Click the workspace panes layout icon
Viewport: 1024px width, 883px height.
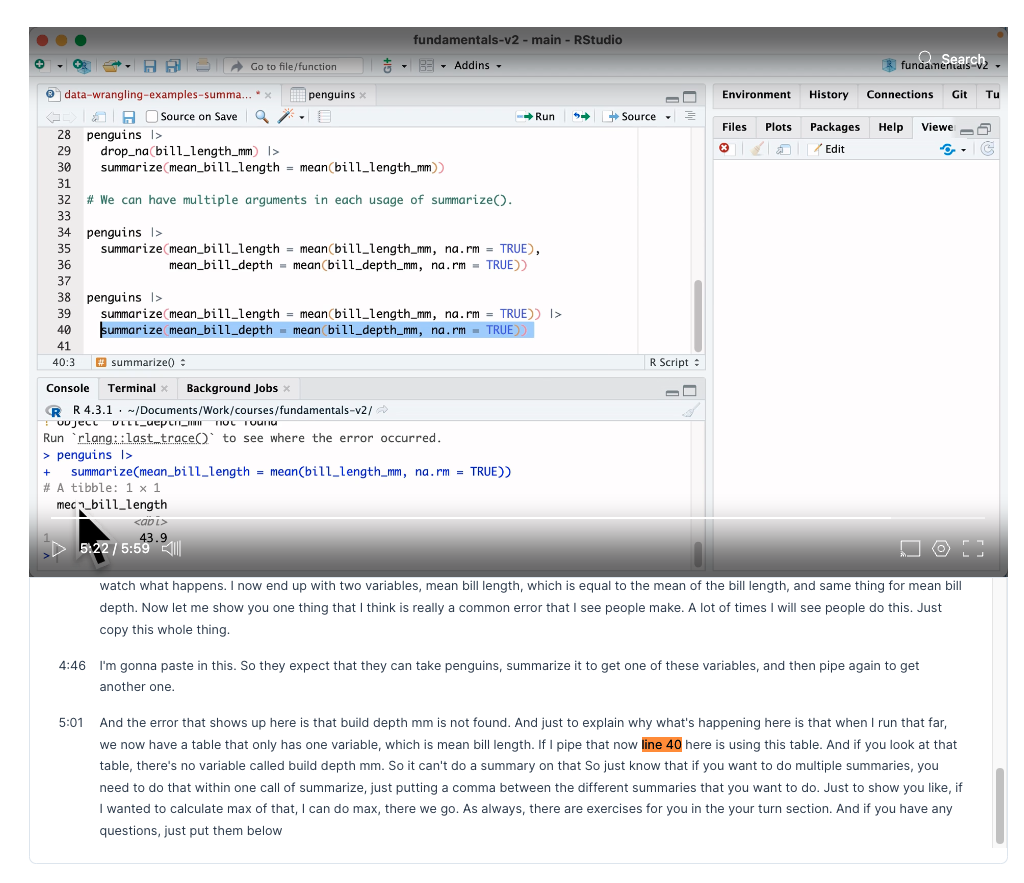click(x=426, y=65)
